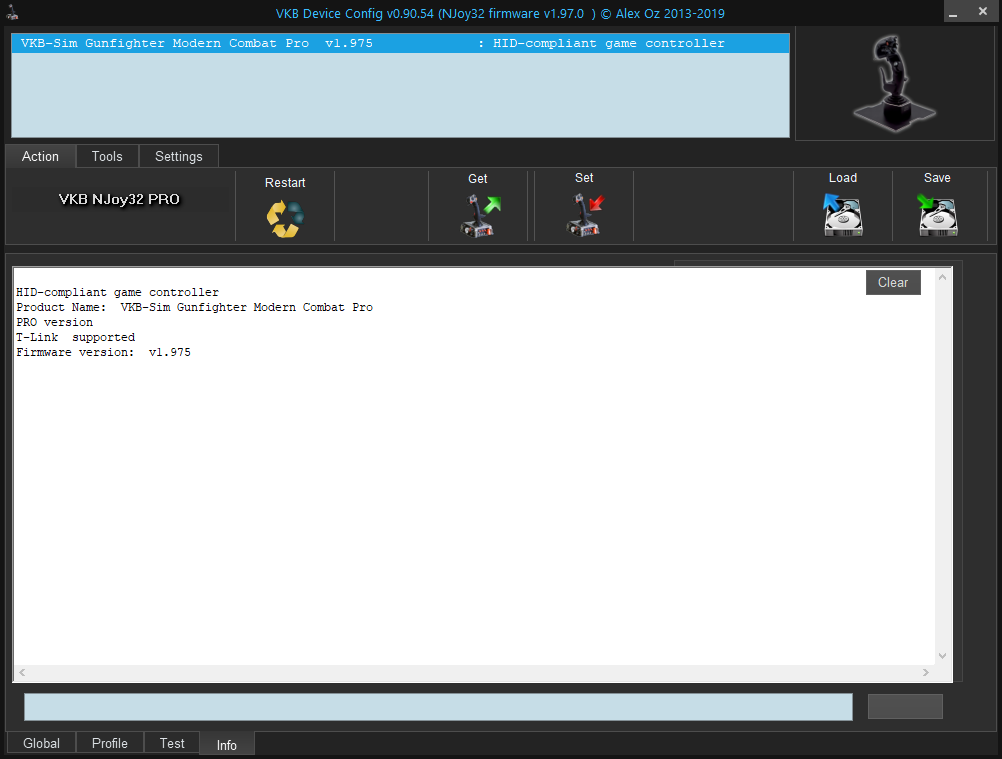Click the Get joystick icon with green arrow
This screenshot has height=759, width=1002.
point(479,216)
